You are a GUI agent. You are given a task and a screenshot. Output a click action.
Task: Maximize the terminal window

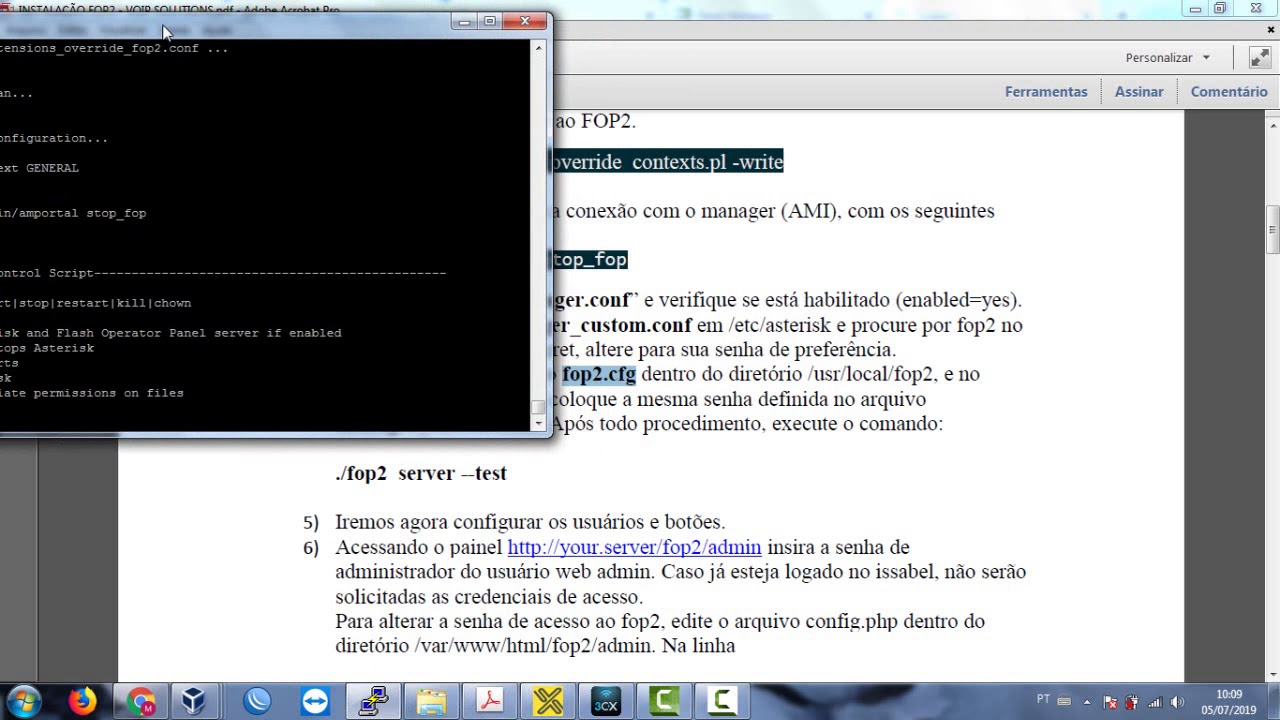490,21
